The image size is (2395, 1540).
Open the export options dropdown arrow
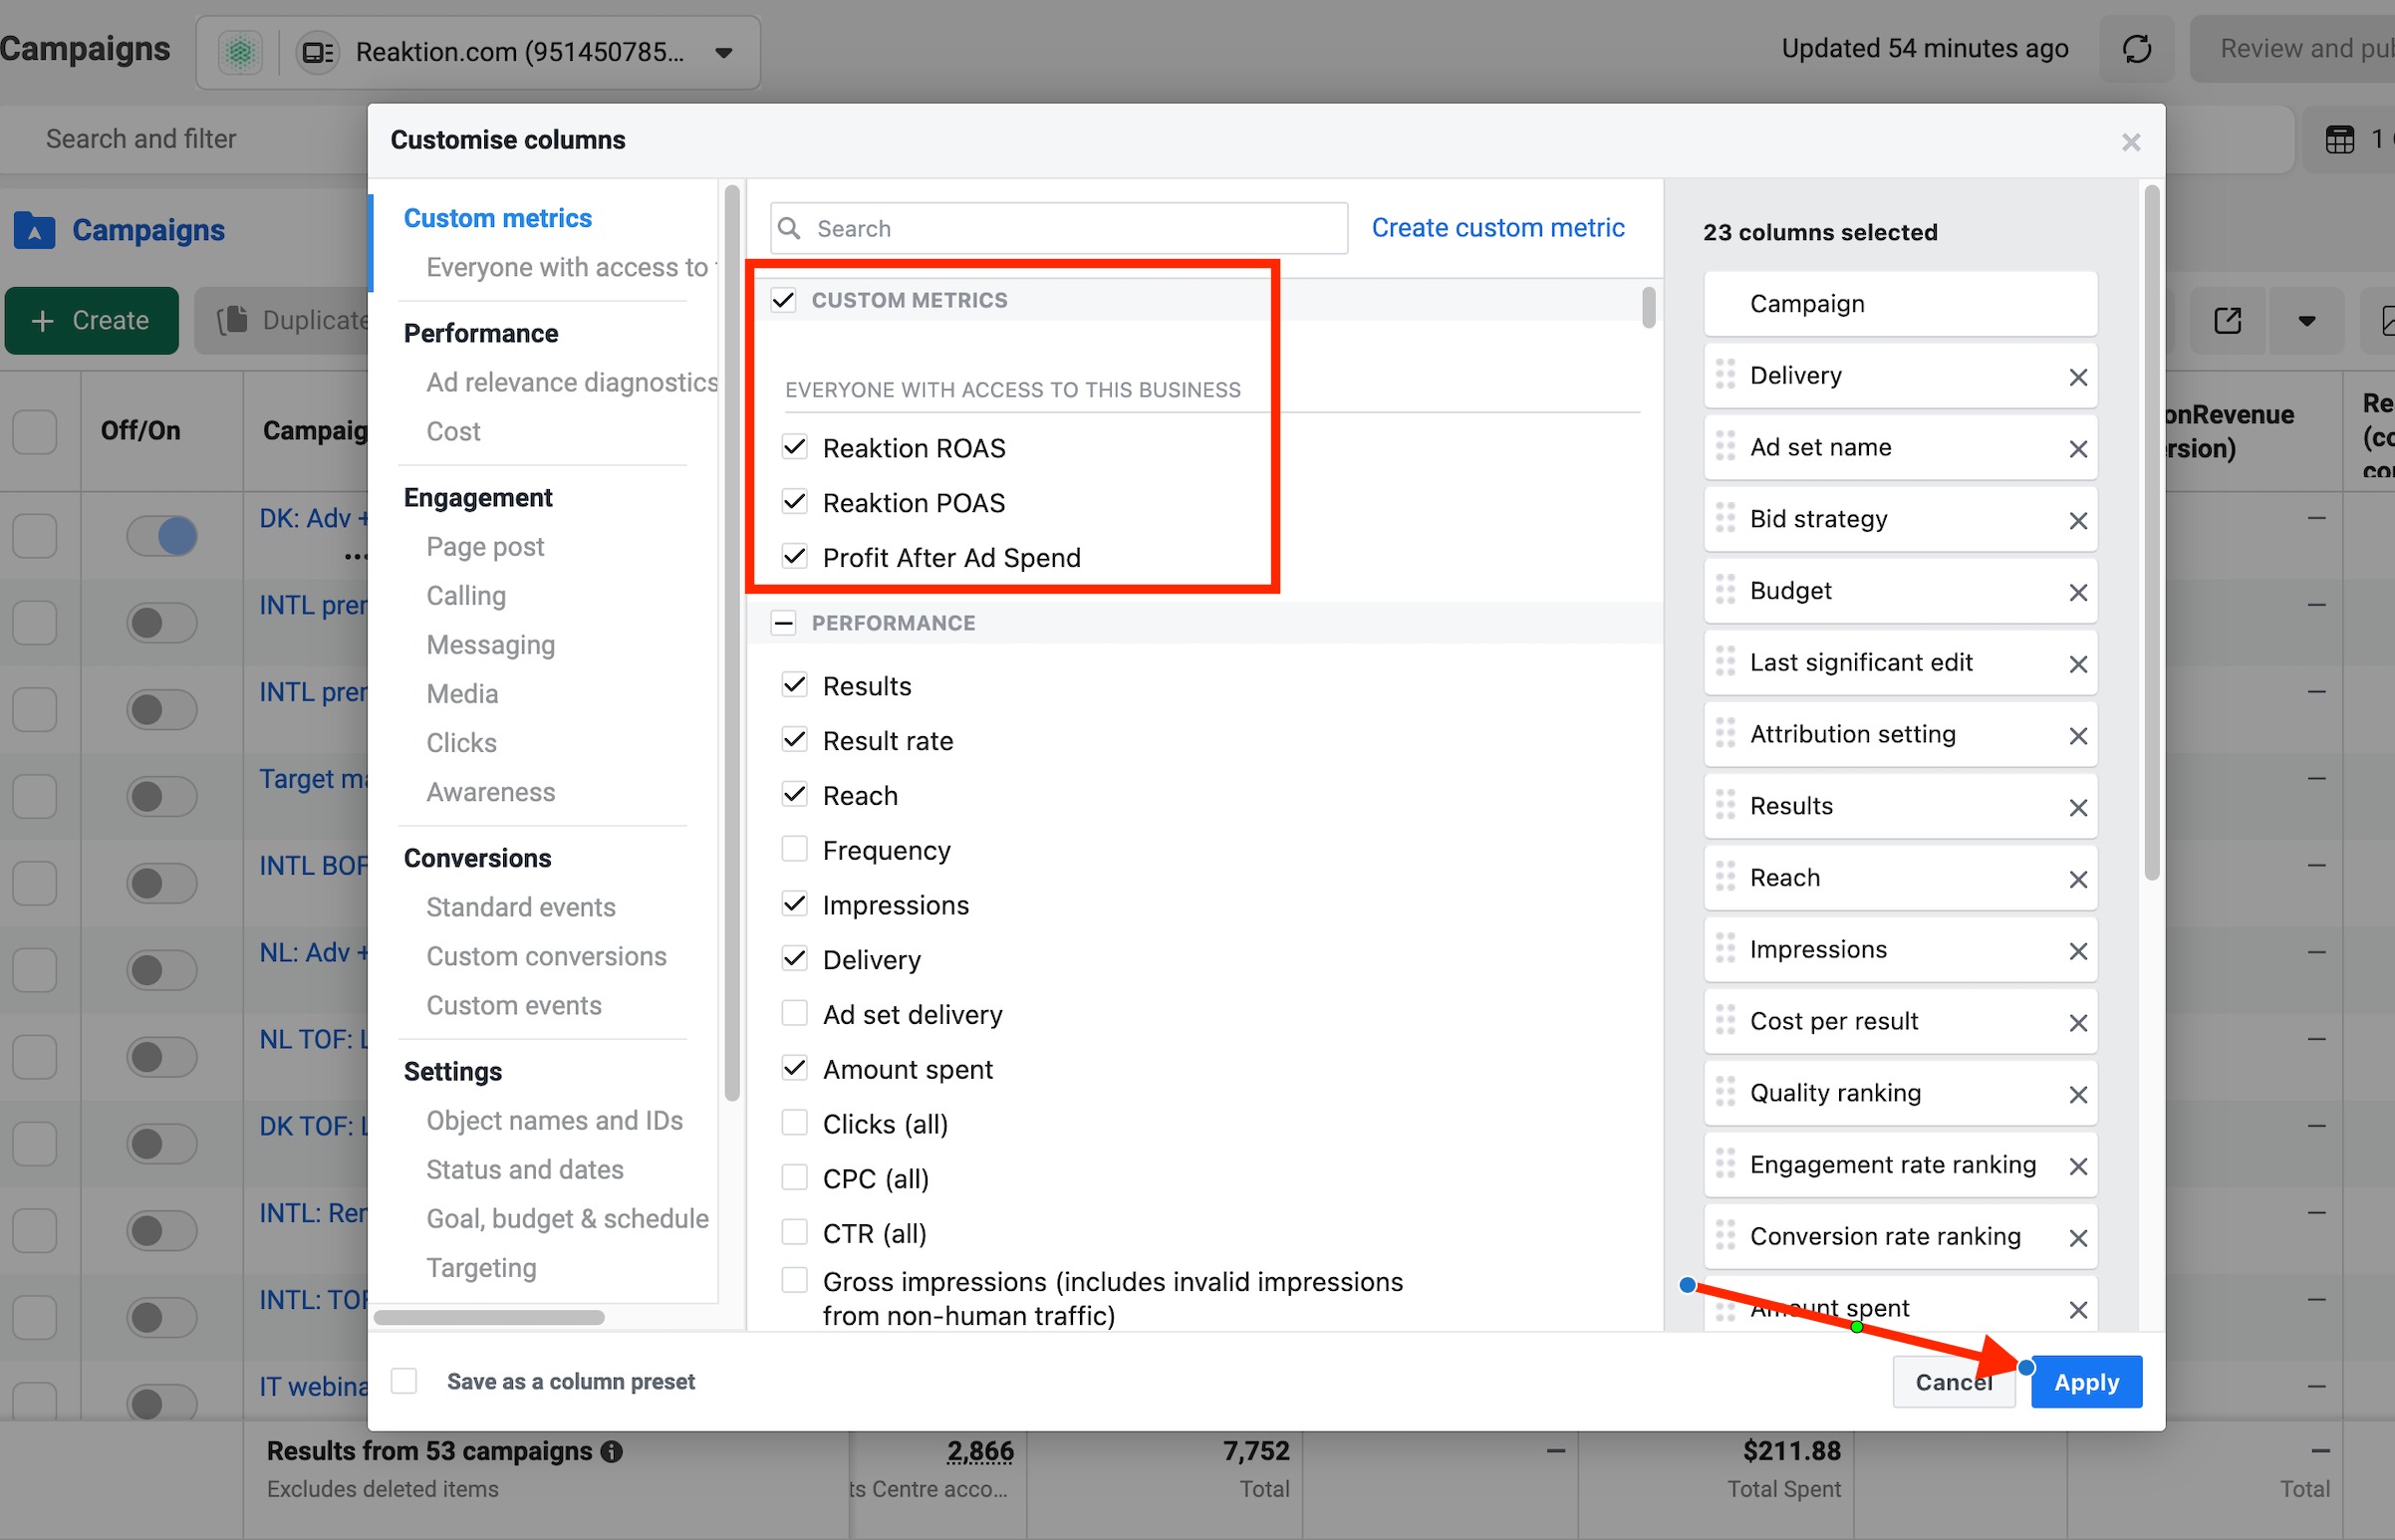(2306, 321)
